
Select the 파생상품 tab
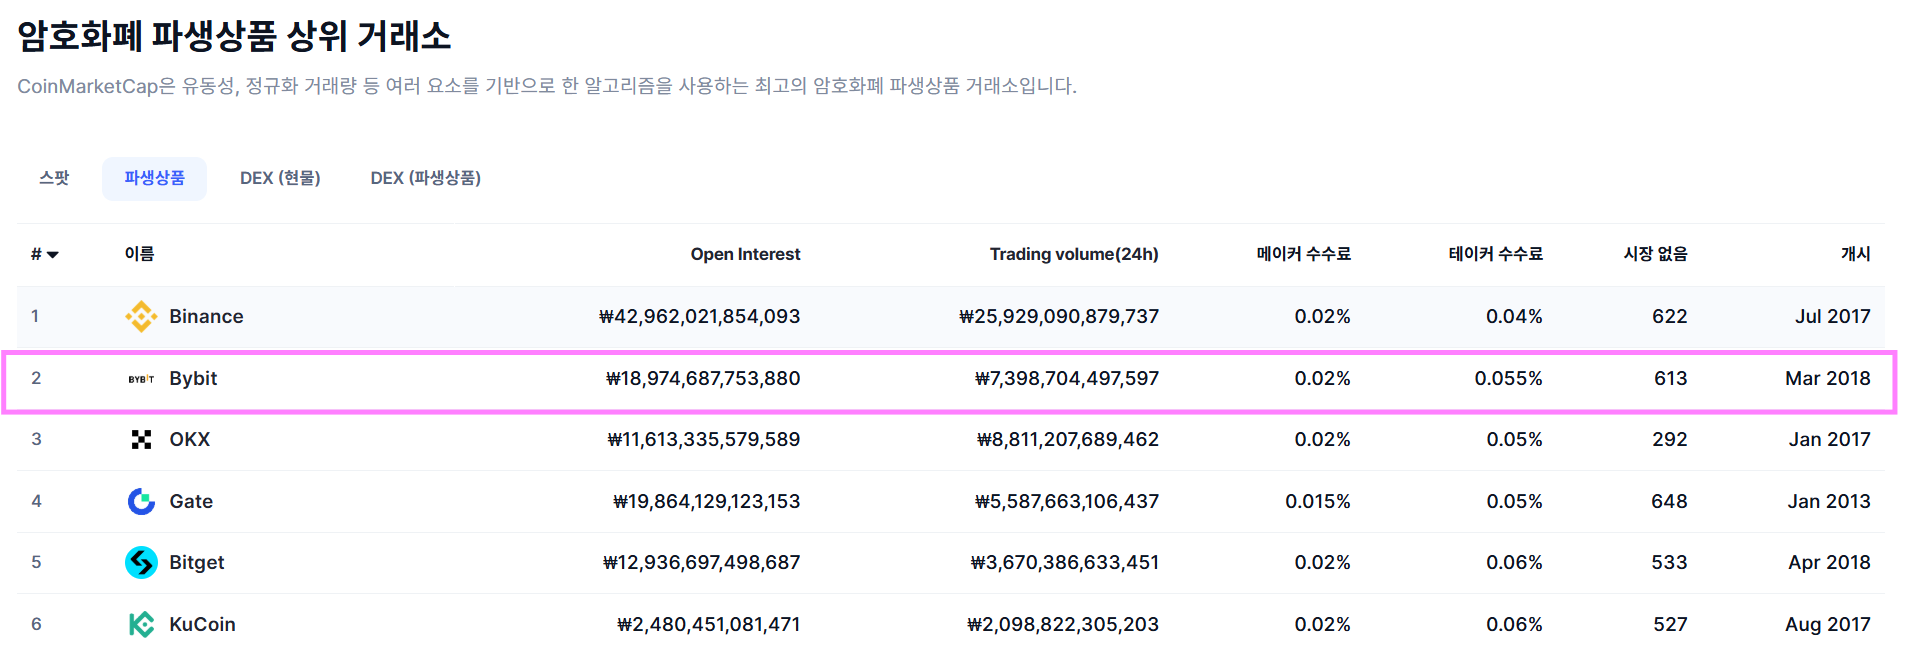[154, 178]
